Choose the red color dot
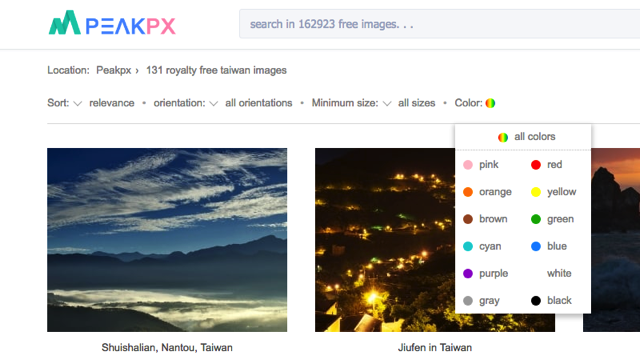Viewport: 640px width, 360px height. (536, 165)
